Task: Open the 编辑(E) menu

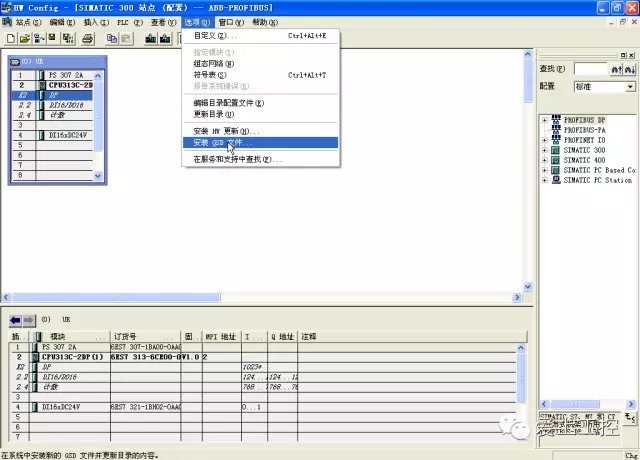Action: (x=62, y=22)
